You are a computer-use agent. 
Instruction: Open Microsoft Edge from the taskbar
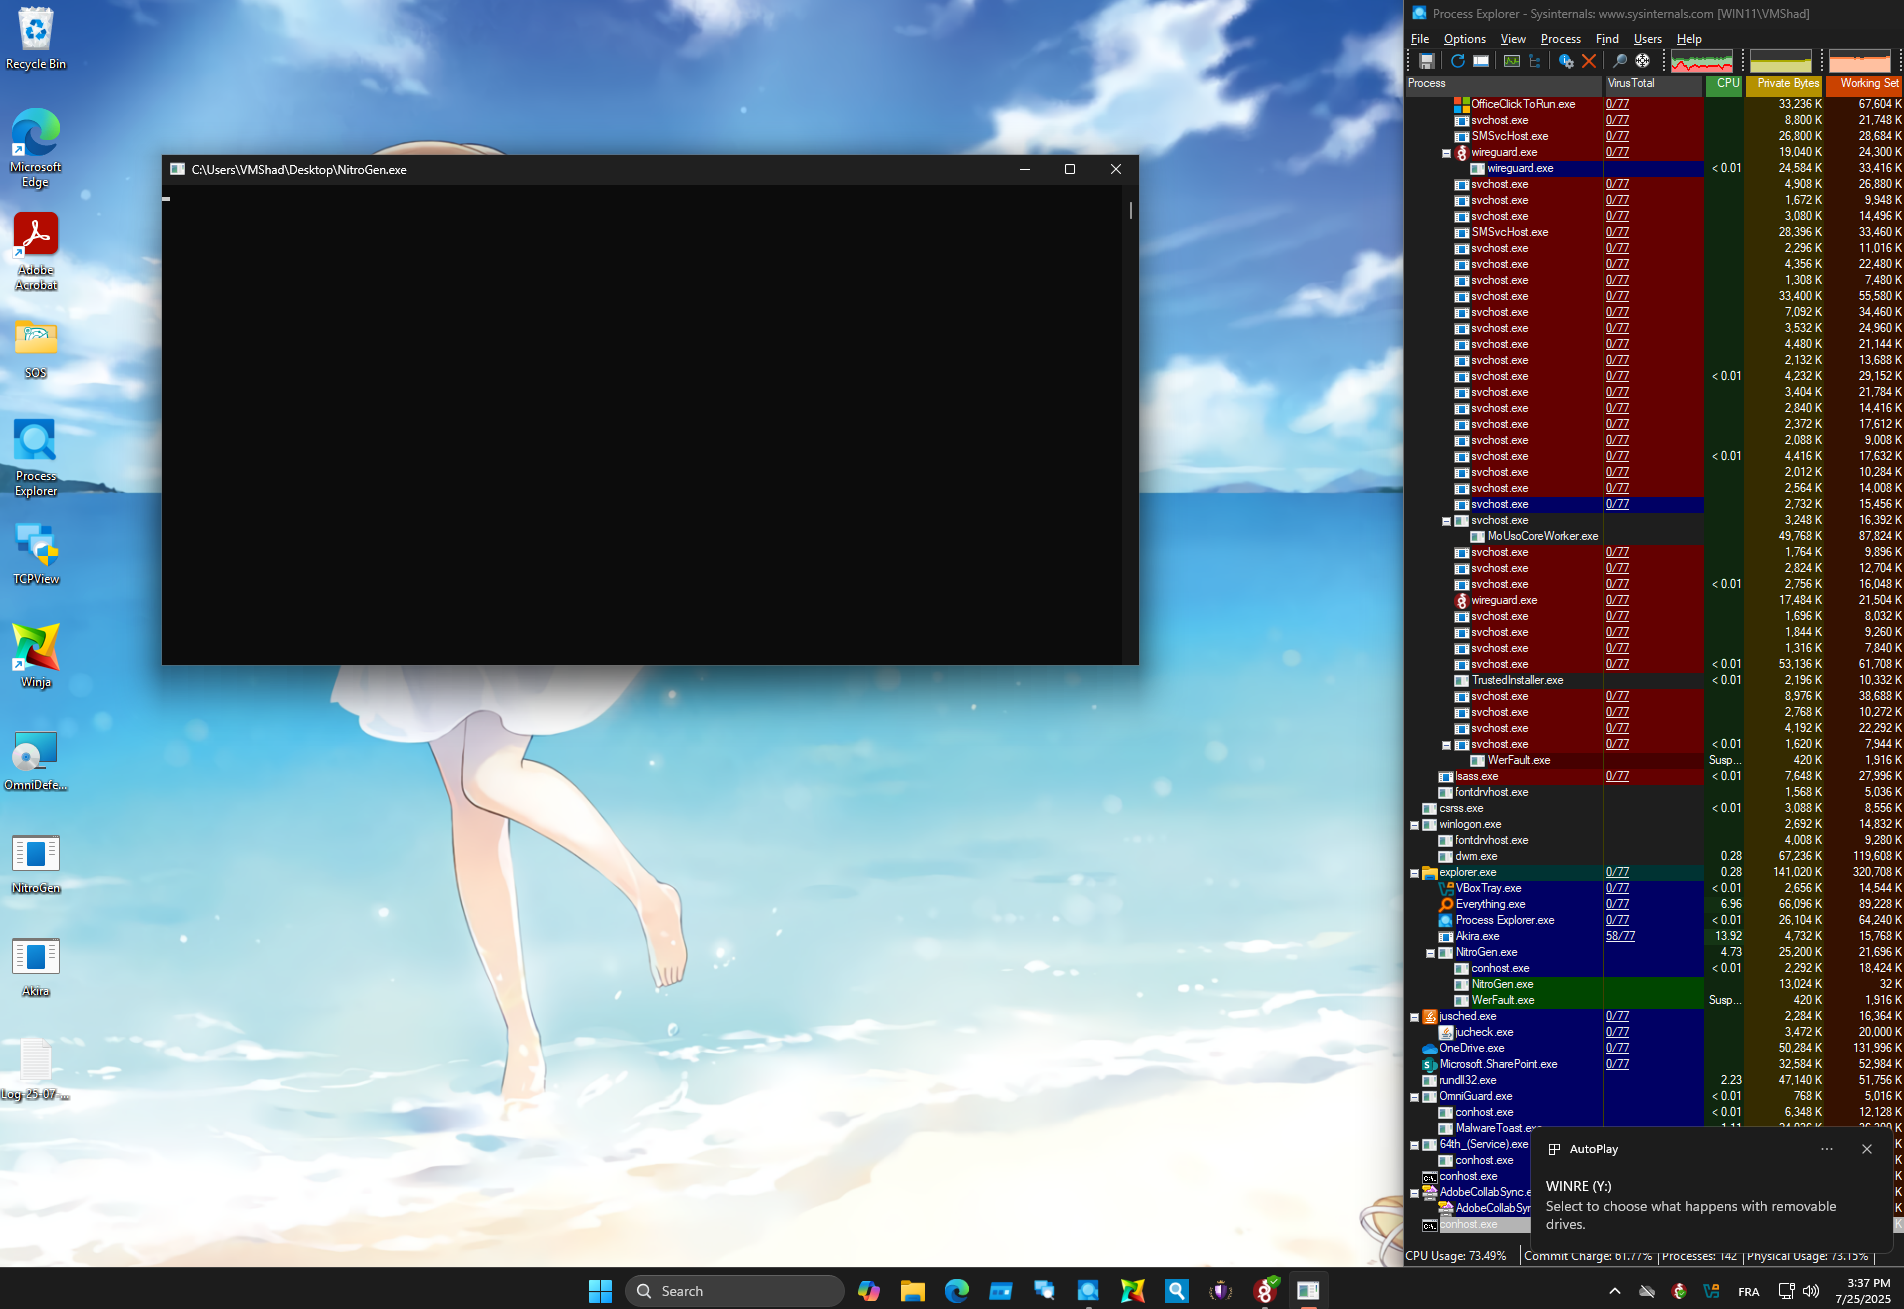point(957,1291)
